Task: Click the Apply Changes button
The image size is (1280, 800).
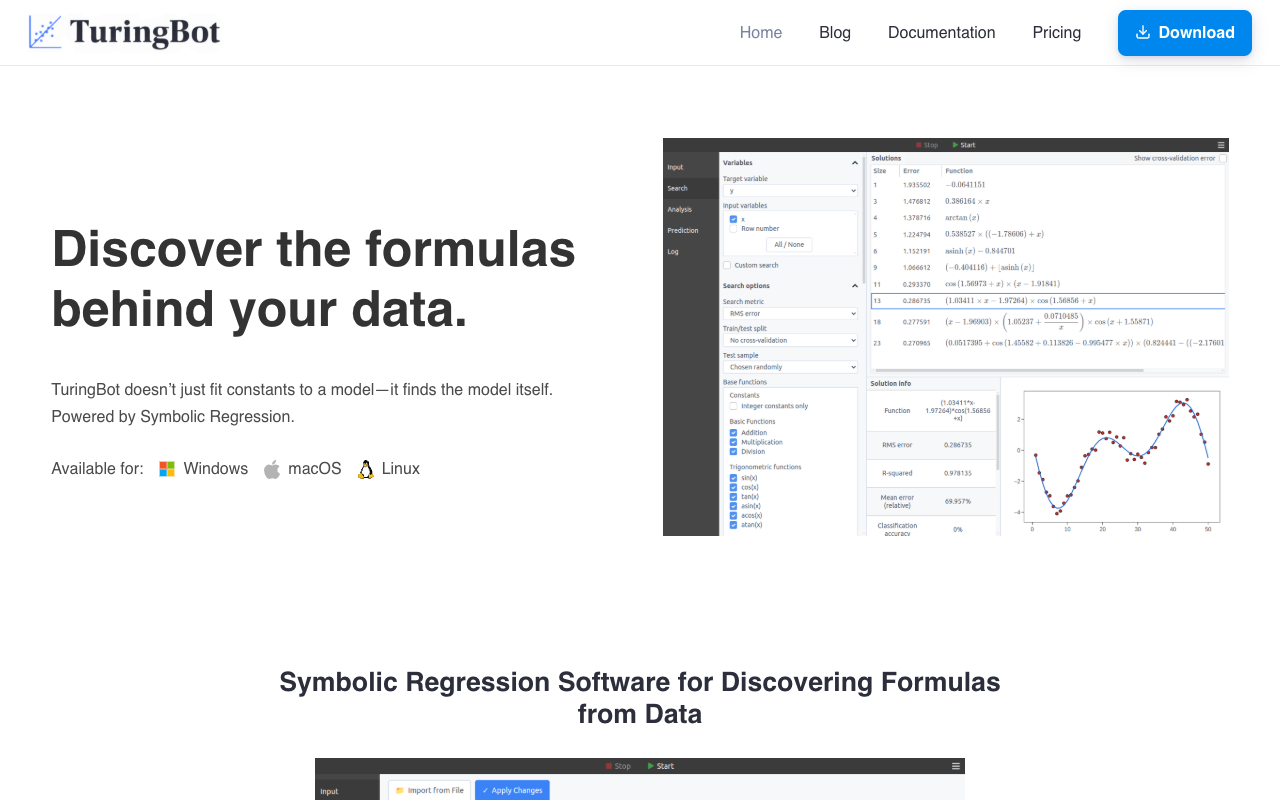Action: (x=512, y=790)
